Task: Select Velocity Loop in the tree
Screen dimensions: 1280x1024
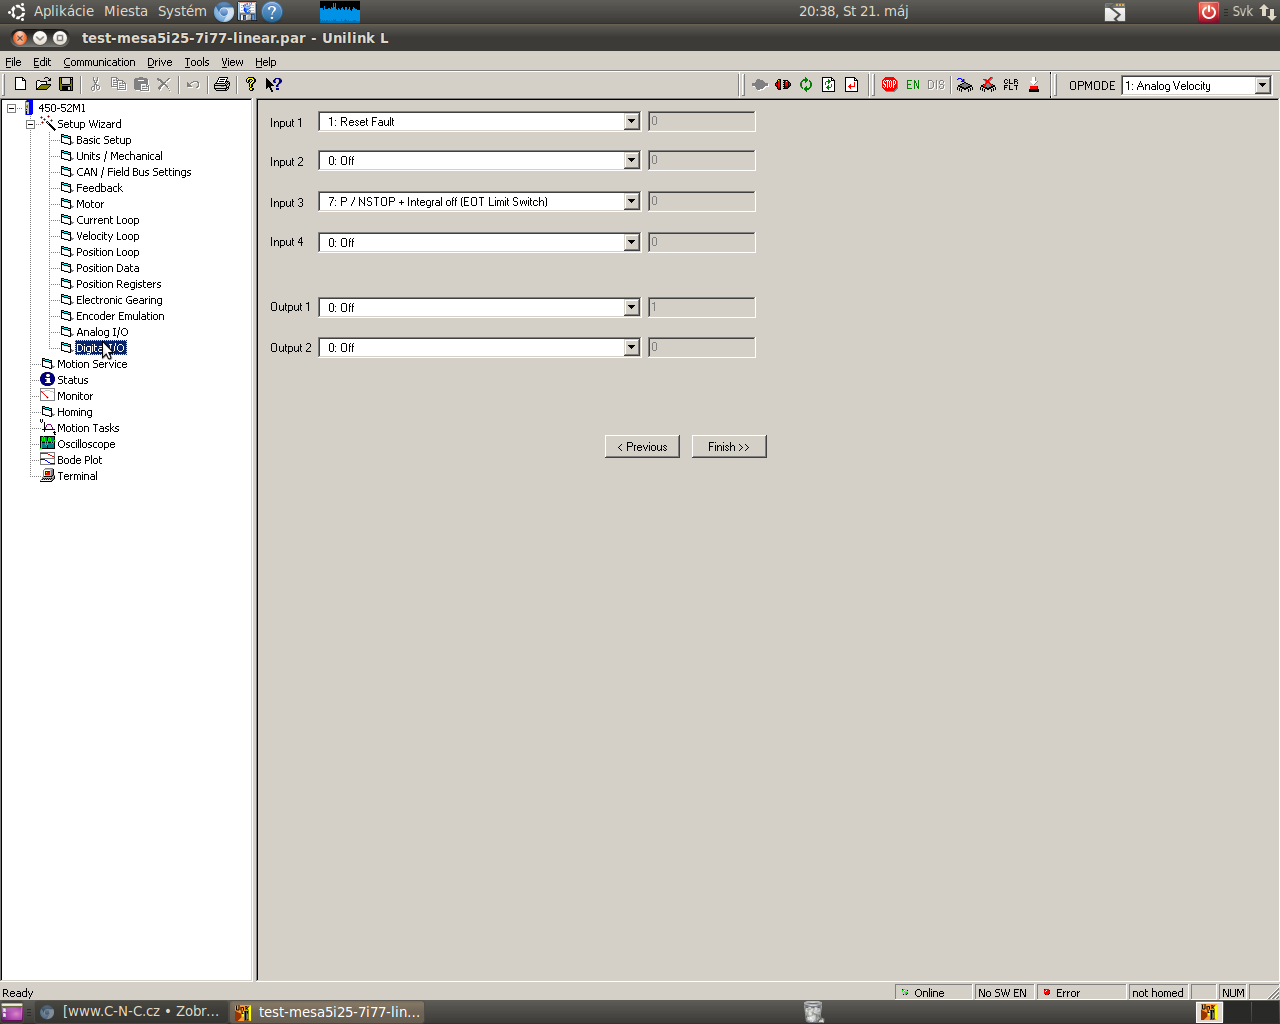Action: coord(108,236)
